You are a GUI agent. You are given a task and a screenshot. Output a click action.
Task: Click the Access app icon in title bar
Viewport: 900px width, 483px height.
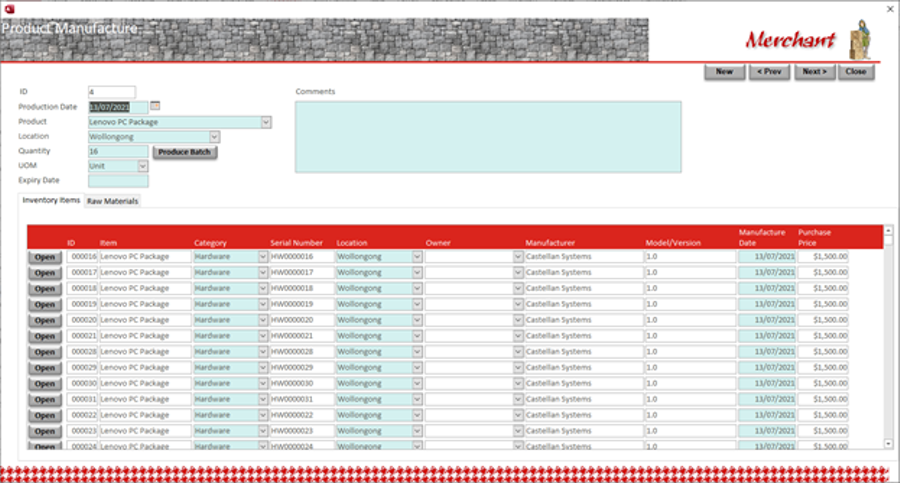pyautogui.click(x=9, y=9)
